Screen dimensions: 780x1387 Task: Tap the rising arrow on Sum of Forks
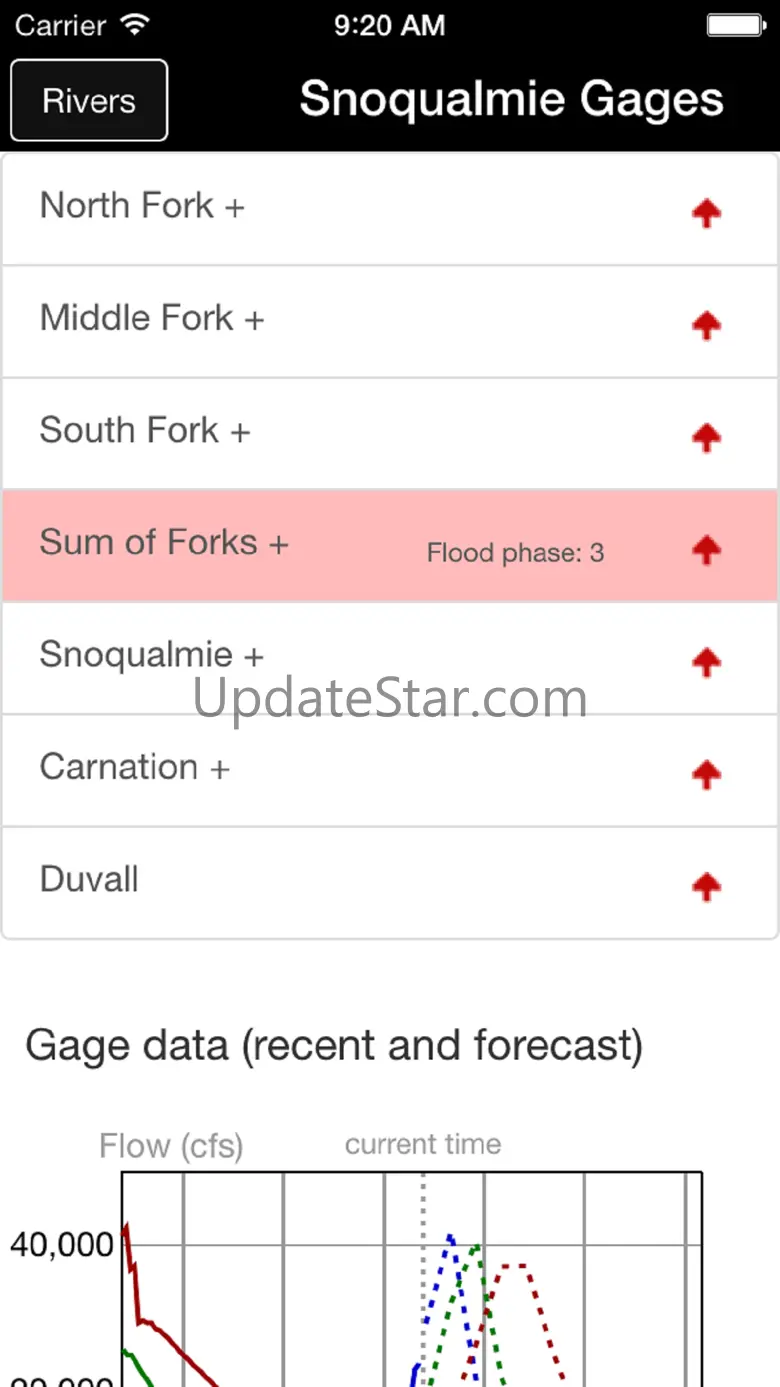[706, 548]
